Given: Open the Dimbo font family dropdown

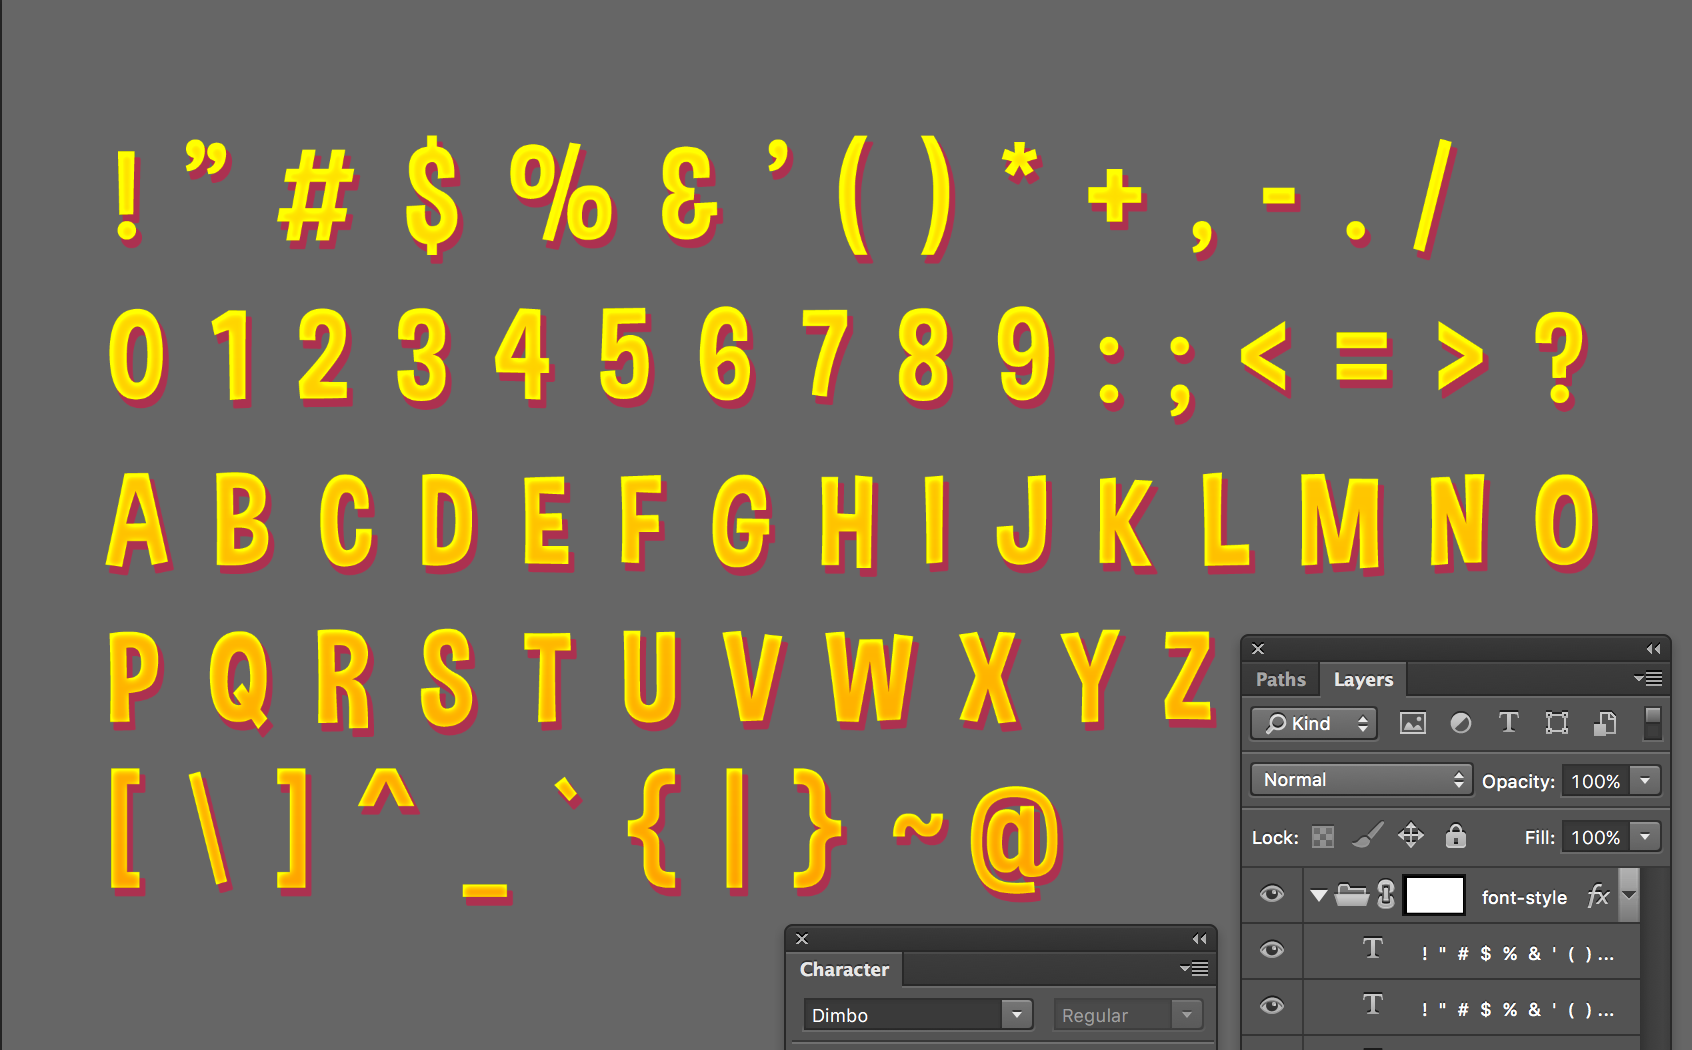Looking at the screenshot, I should [x=1018, y=1014].
